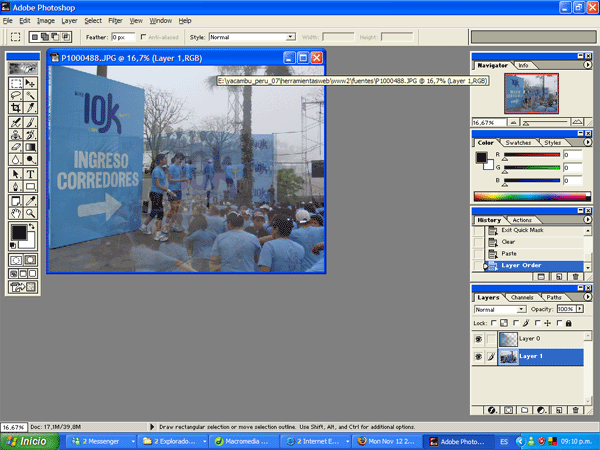Select the Clone Stamp tool
Viewport: 600px width, 450px height.
pyautogui.click(x=16, y=135)
